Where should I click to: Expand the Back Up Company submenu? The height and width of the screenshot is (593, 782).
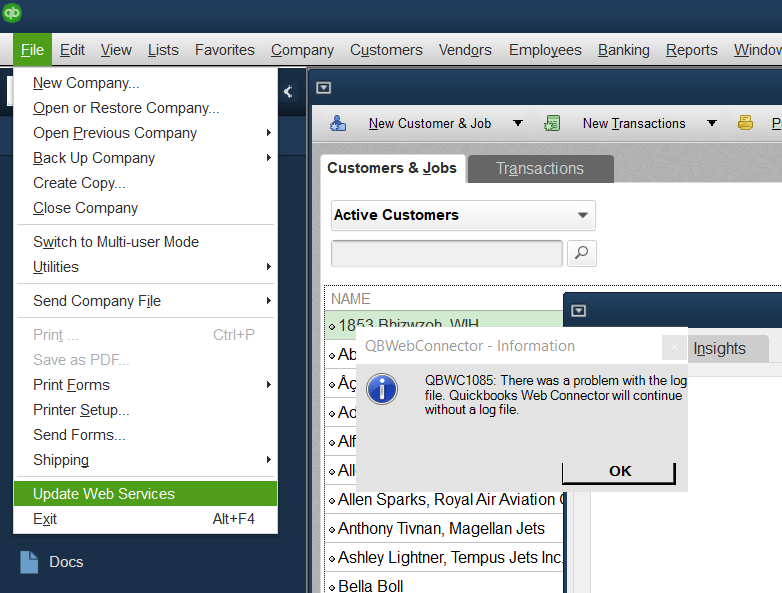coord(268,158)
